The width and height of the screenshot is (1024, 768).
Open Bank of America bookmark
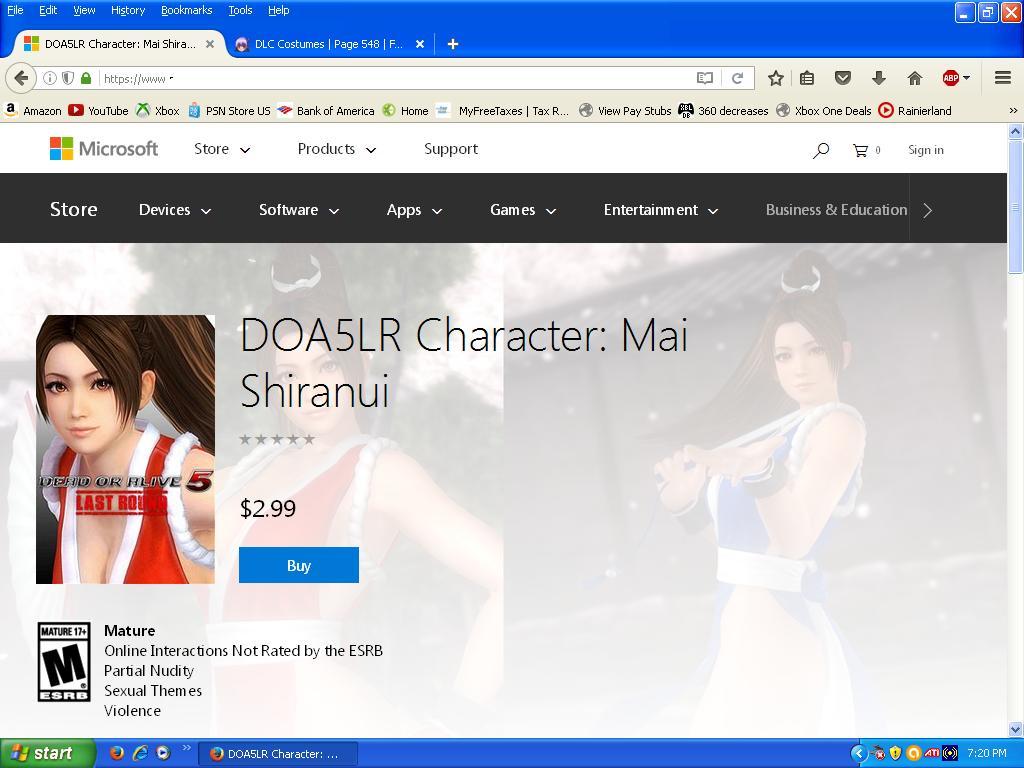[x=326, y=110]
